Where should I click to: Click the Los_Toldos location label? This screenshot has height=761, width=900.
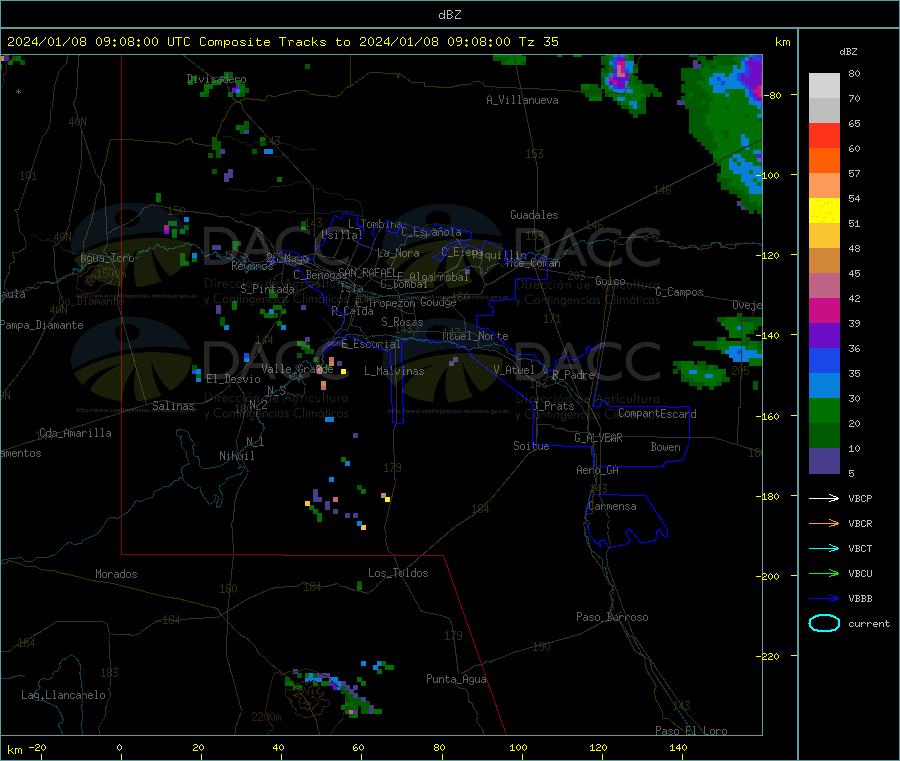tap(398, 573)
